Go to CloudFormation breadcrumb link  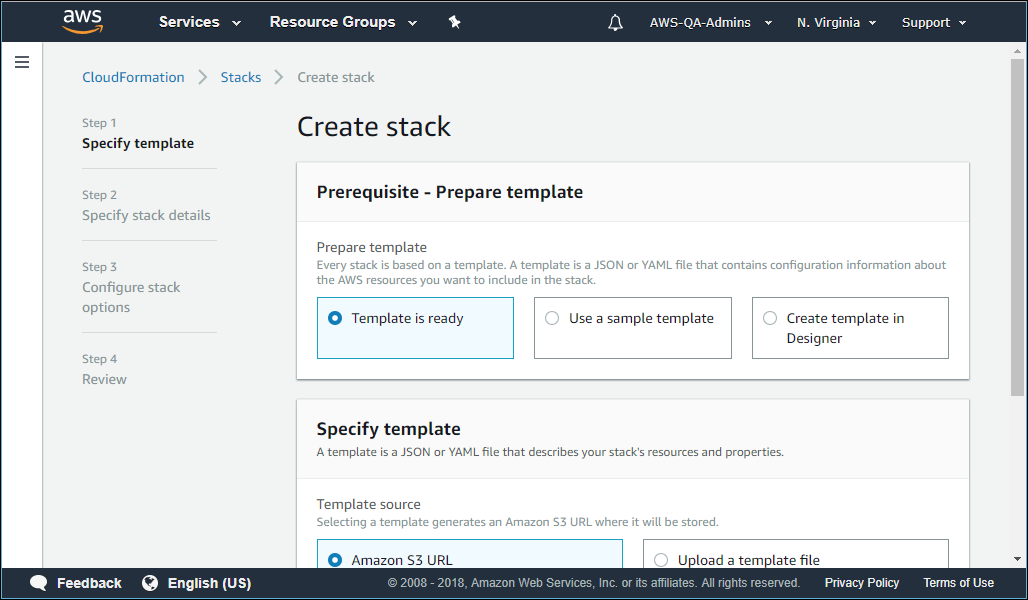coord(133,77)
